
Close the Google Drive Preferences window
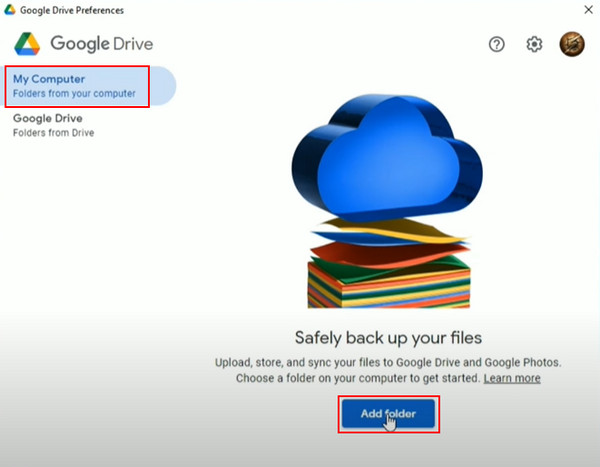tap(588, 10)
